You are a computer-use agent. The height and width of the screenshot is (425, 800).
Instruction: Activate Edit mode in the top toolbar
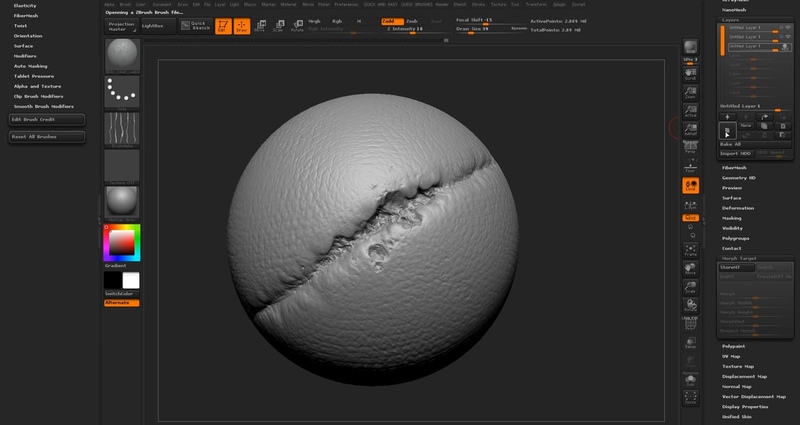[x=223, y=26]
